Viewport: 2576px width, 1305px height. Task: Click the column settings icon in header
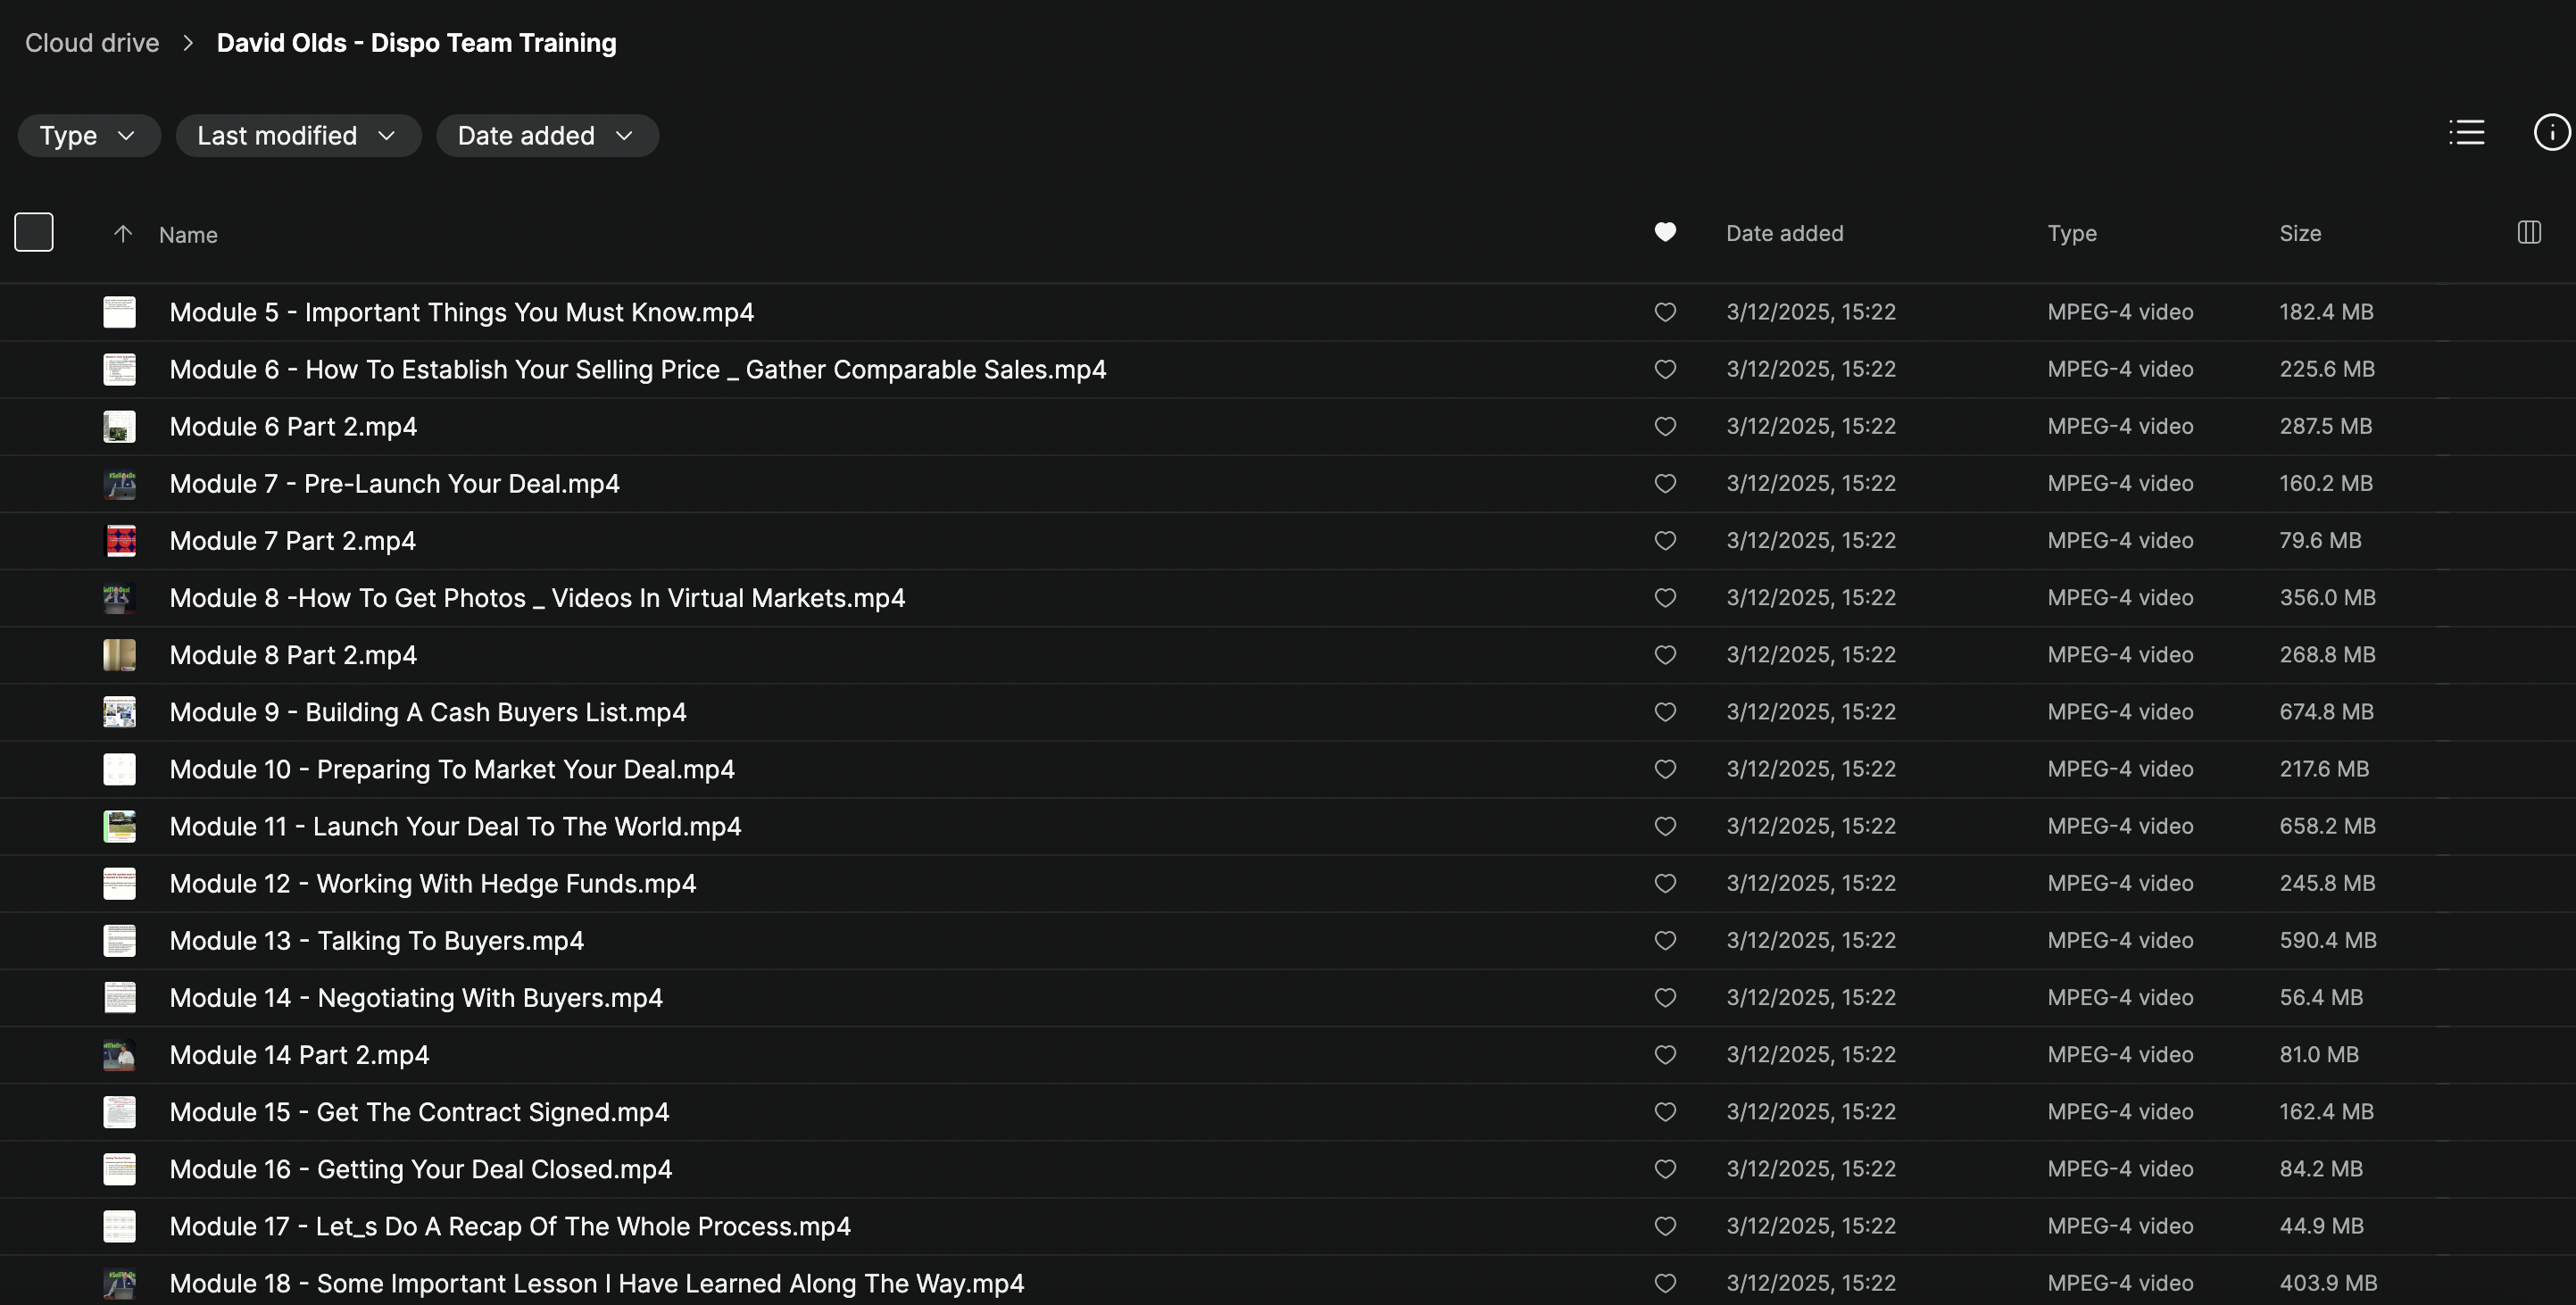click(2528, 233)
